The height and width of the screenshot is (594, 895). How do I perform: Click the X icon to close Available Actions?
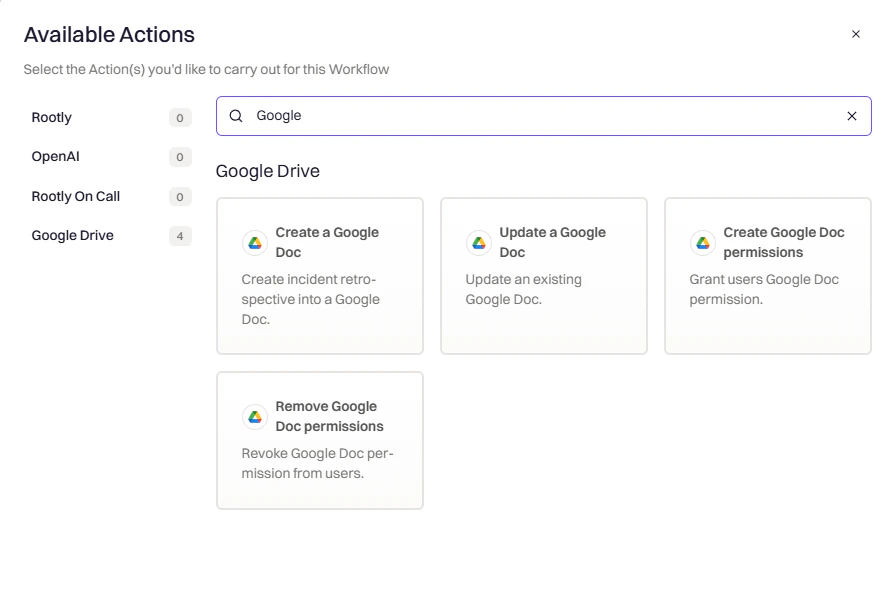[x=856, y=33]
